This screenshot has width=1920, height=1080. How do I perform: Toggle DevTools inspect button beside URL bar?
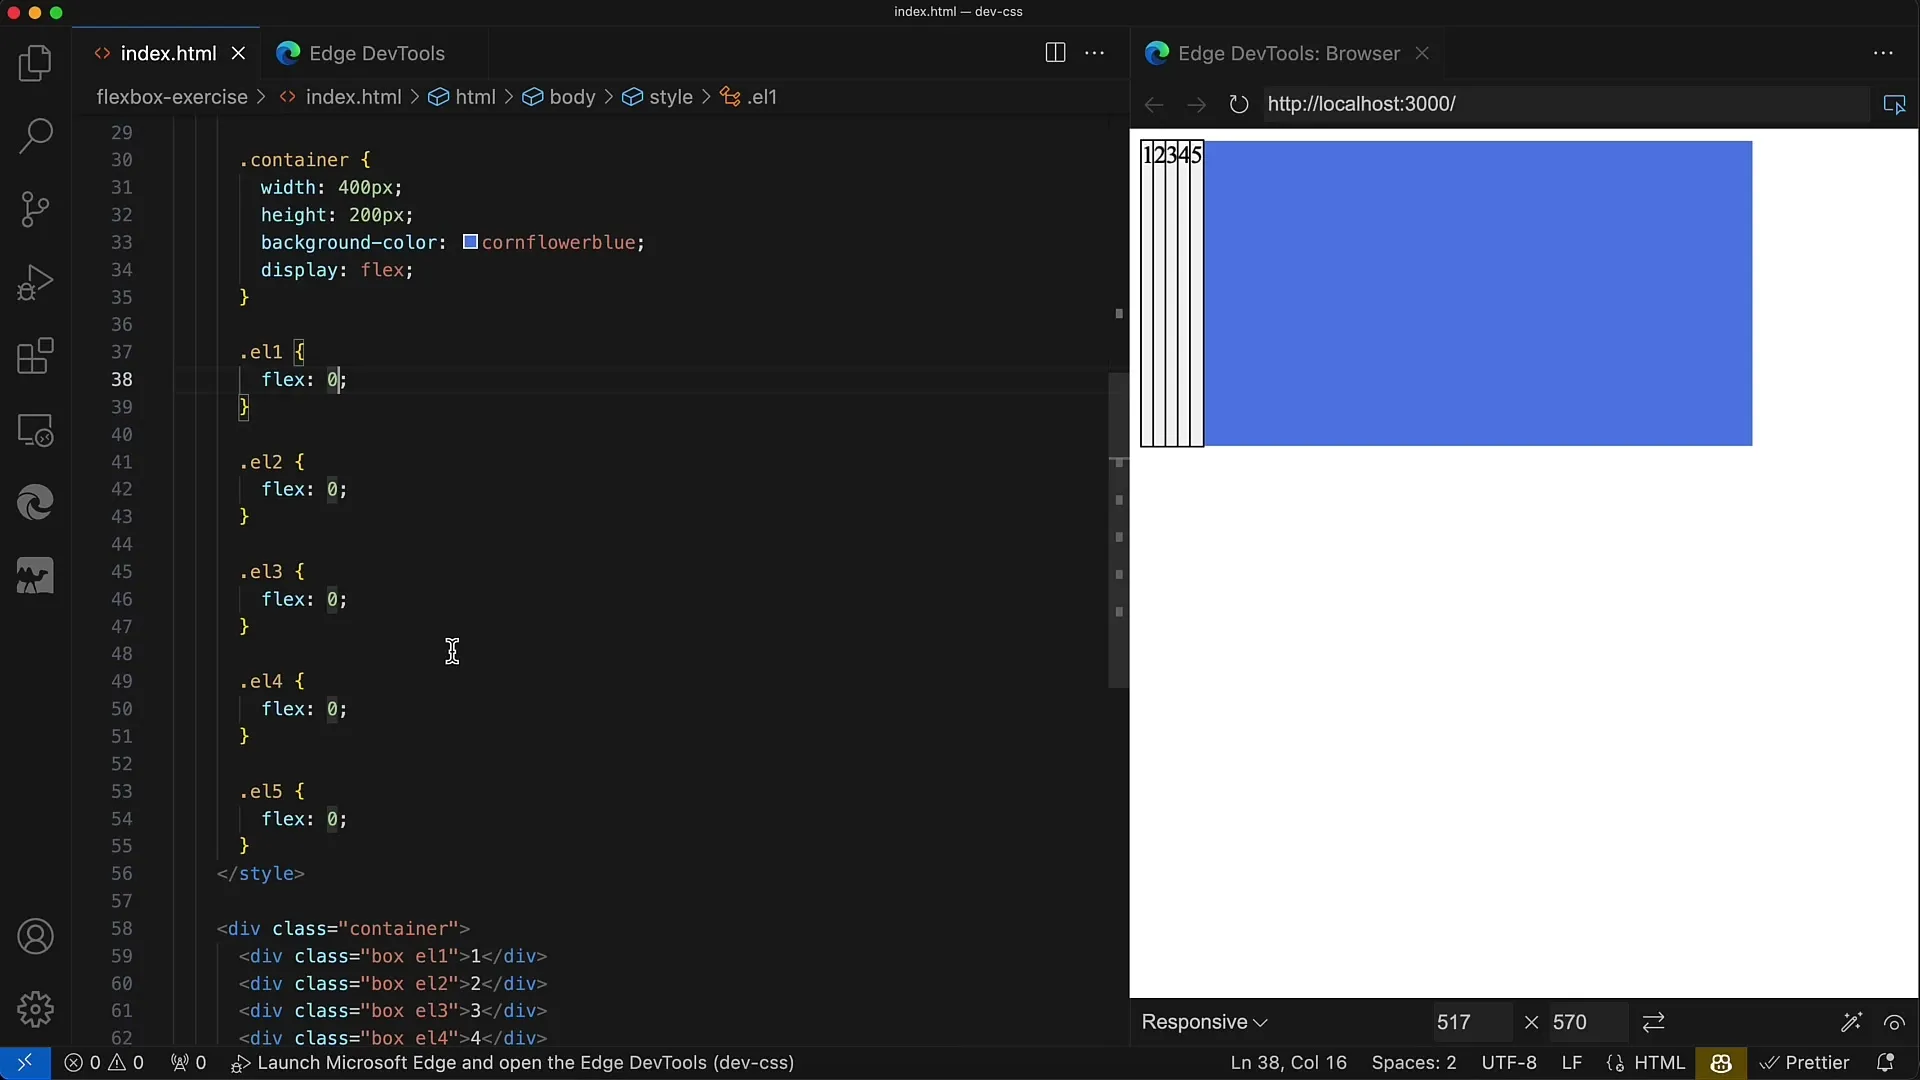pyautogui.click(x=1894, y=104)
